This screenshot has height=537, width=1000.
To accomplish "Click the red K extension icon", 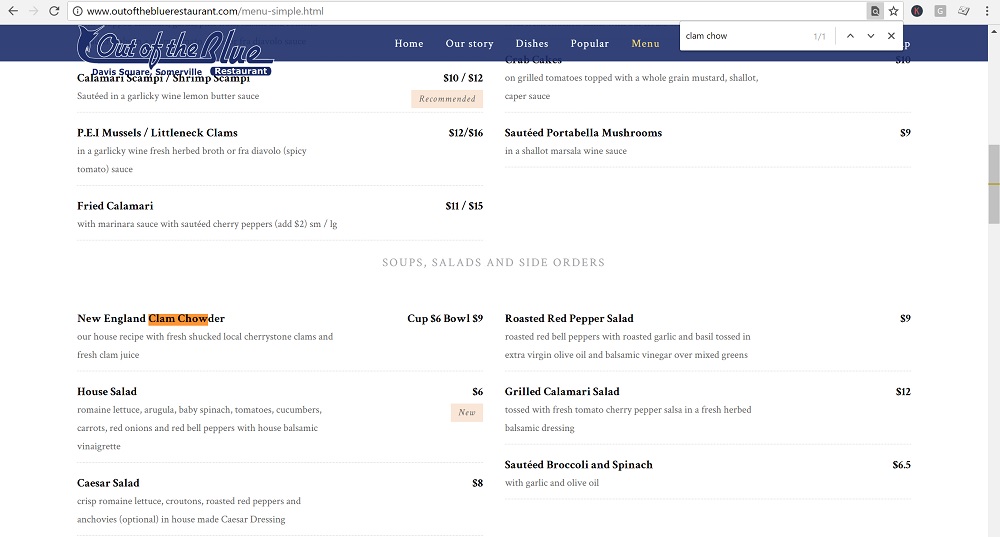I will coord(916,11).
